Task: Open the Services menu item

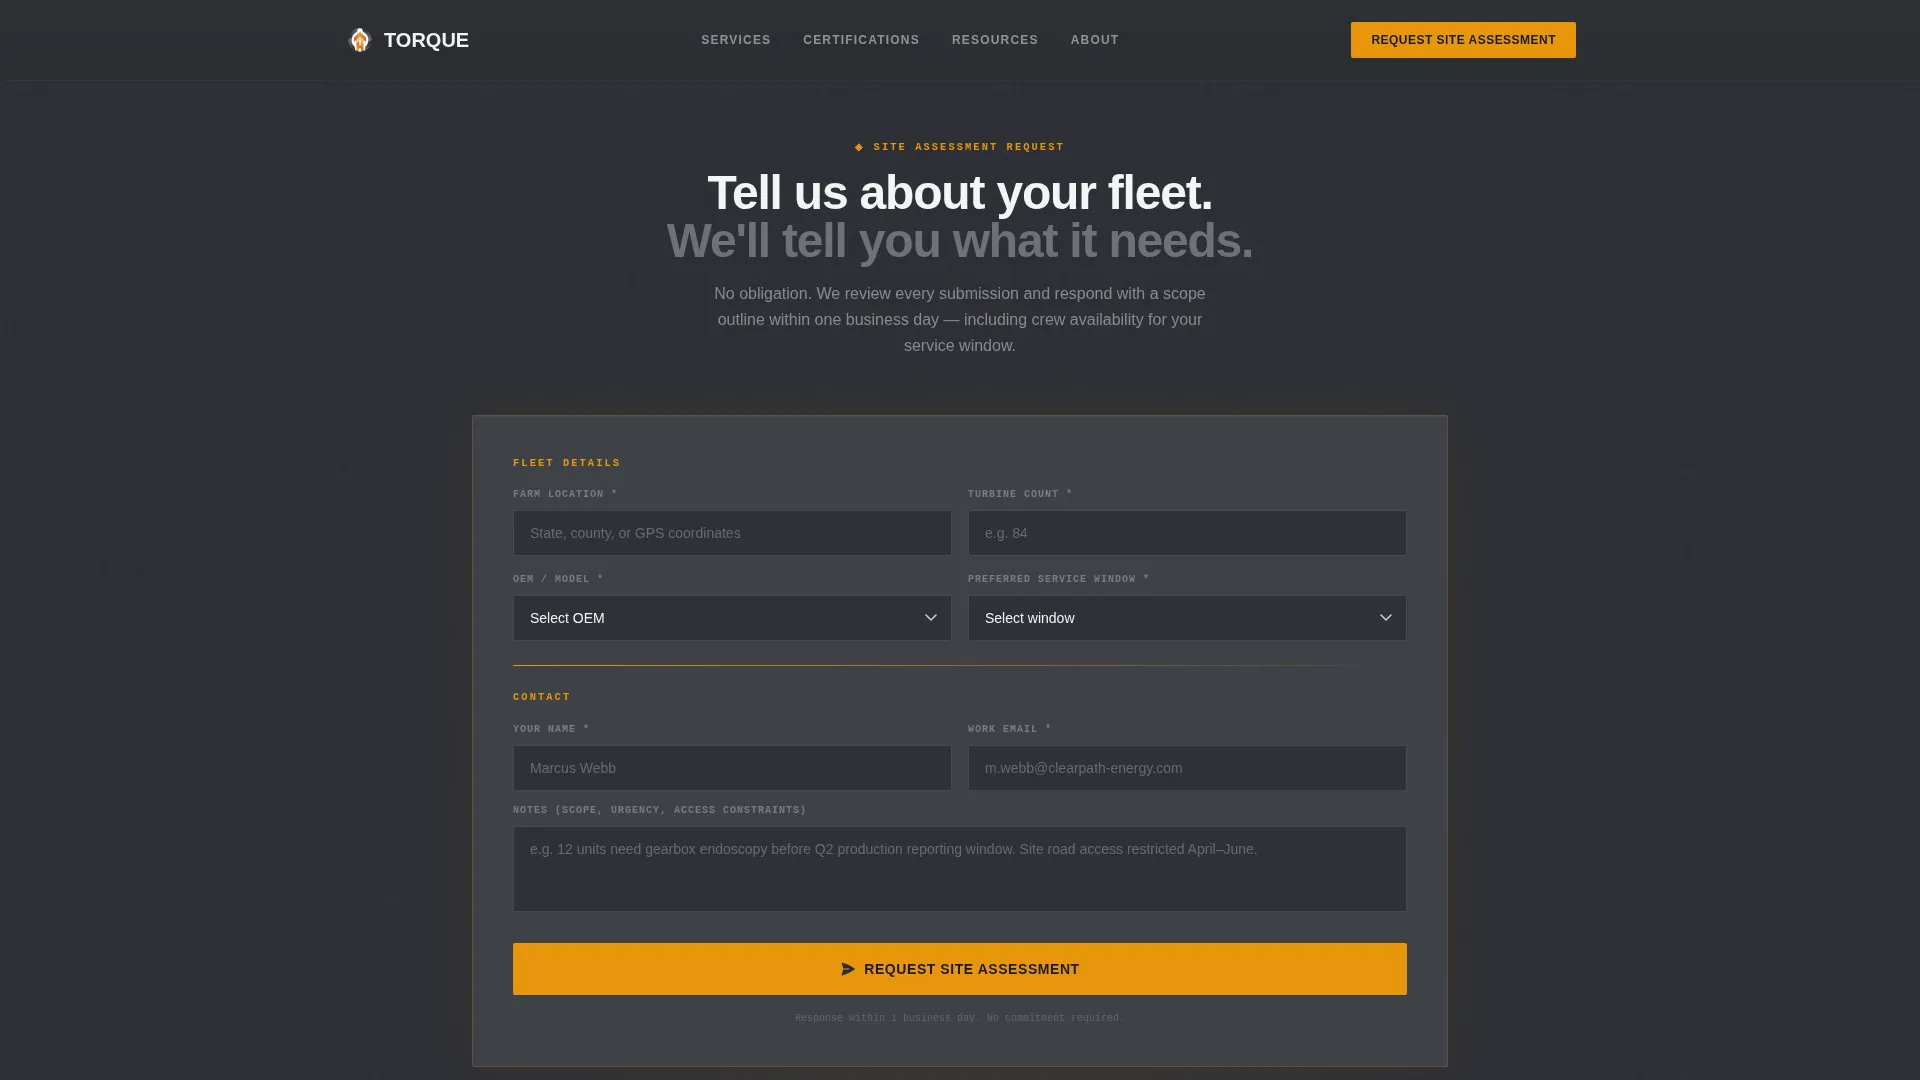Action: (736, 40)
